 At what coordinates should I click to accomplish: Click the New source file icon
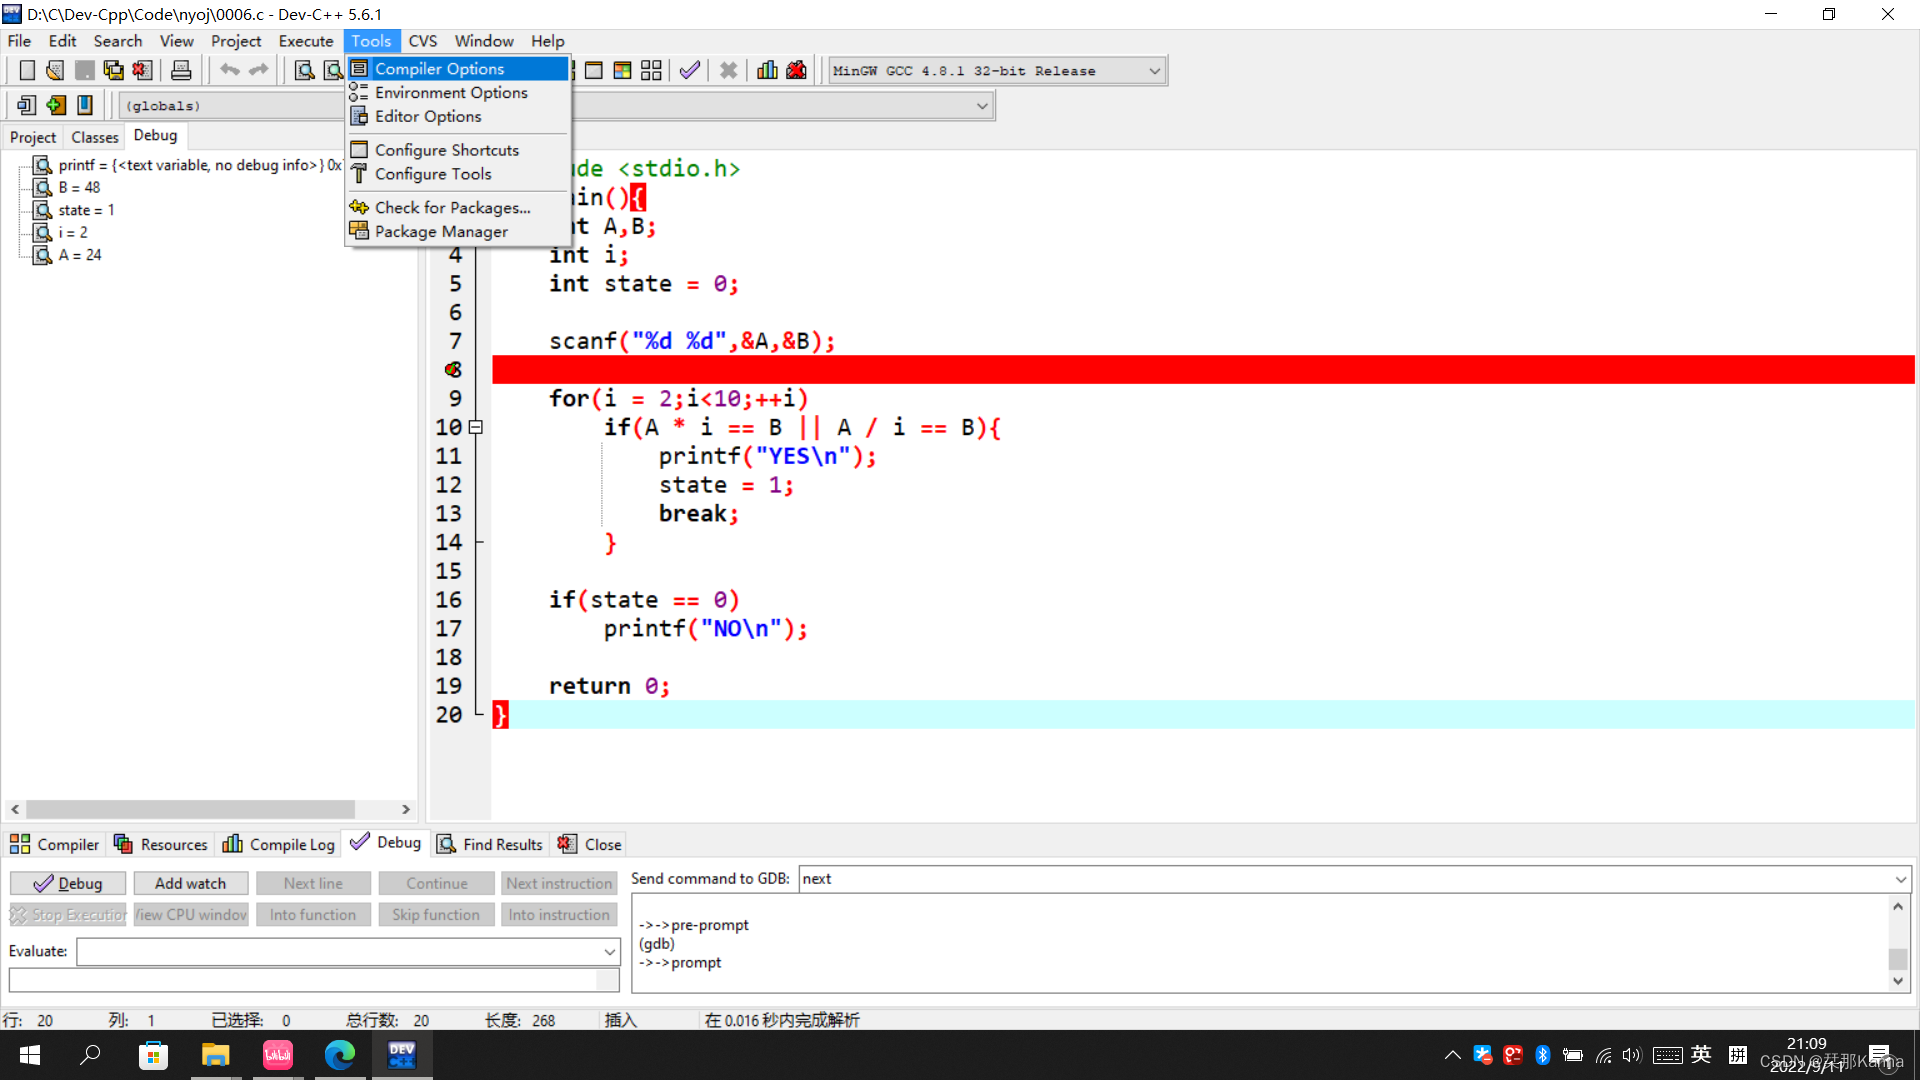(27, 70)
